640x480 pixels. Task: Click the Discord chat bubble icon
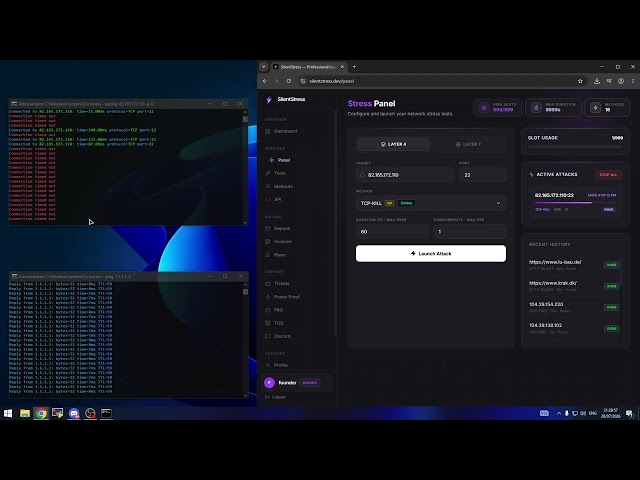point(268,336)
